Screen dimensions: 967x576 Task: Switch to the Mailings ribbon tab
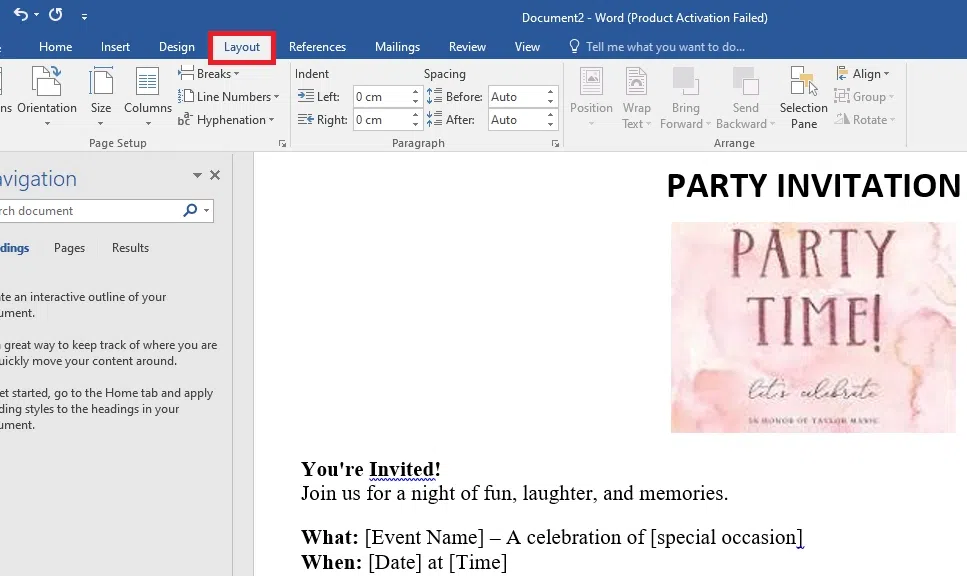(397, 46)
